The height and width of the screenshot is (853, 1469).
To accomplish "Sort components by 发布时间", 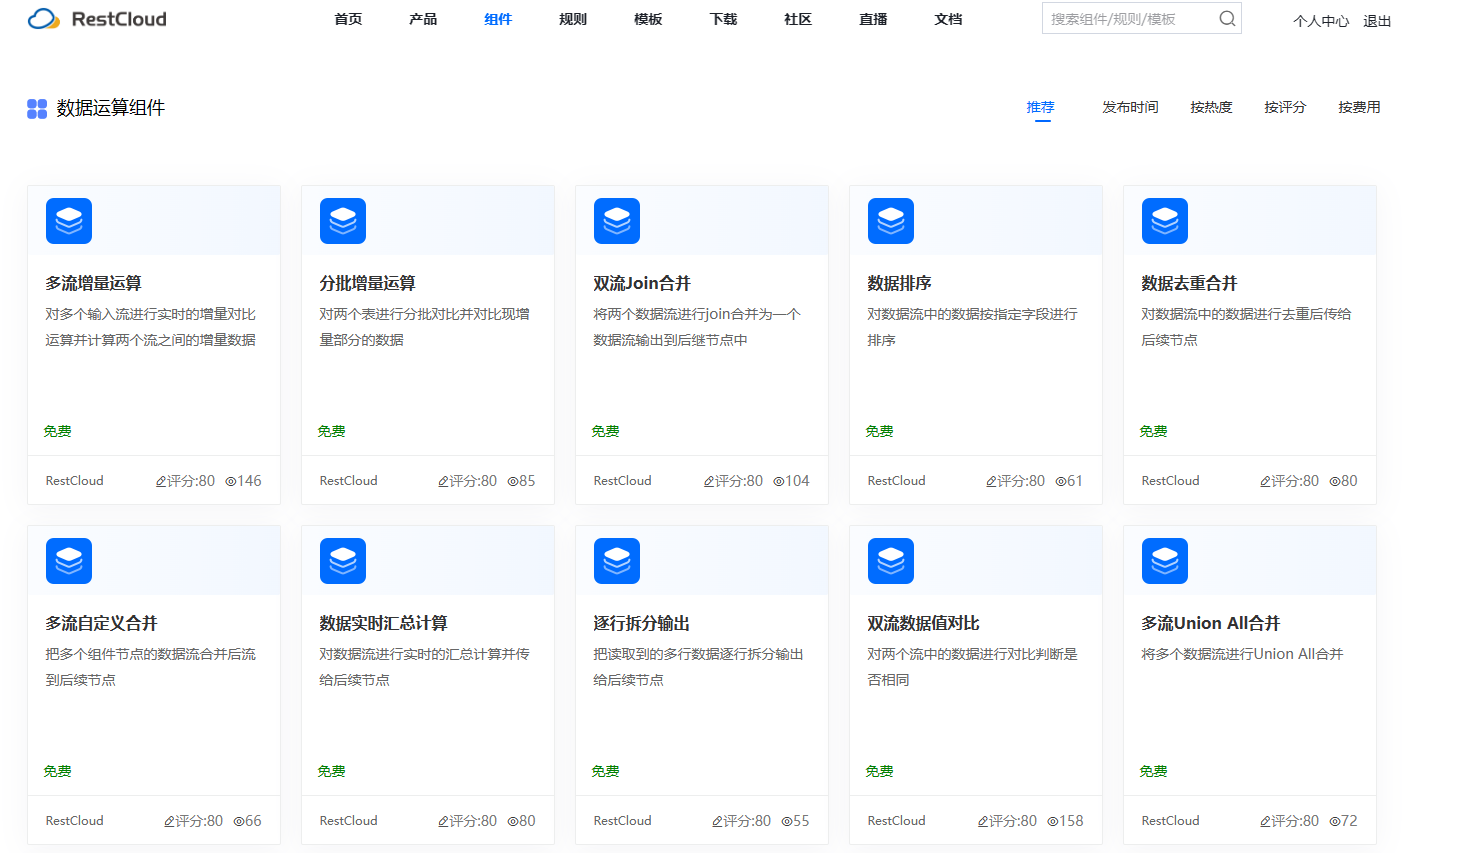I will (x=1130, y=107).
